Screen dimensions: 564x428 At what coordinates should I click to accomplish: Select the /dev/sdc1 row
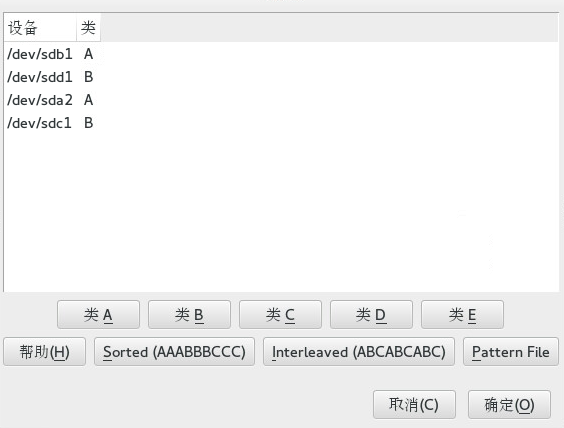281,123
